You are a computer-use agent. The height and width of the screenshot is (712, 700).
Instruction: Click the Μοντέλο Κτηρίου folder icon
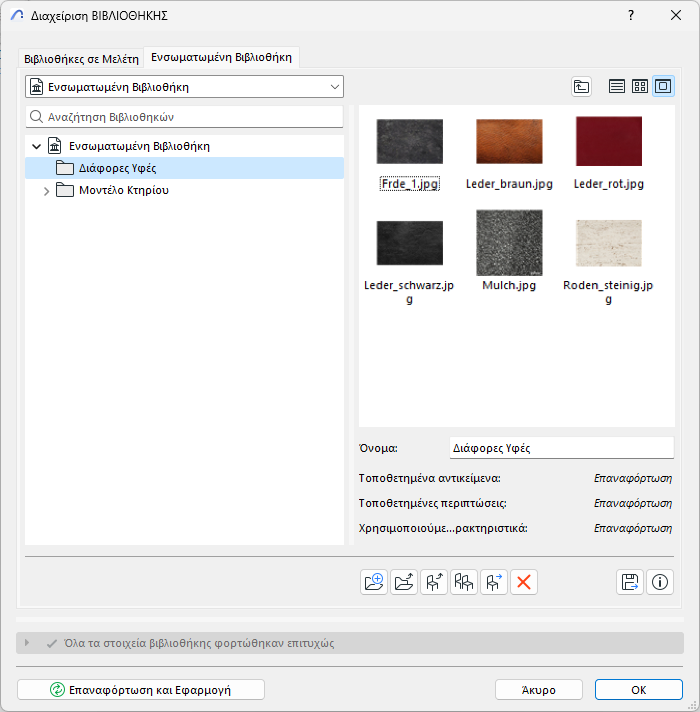tap(65, 190)
